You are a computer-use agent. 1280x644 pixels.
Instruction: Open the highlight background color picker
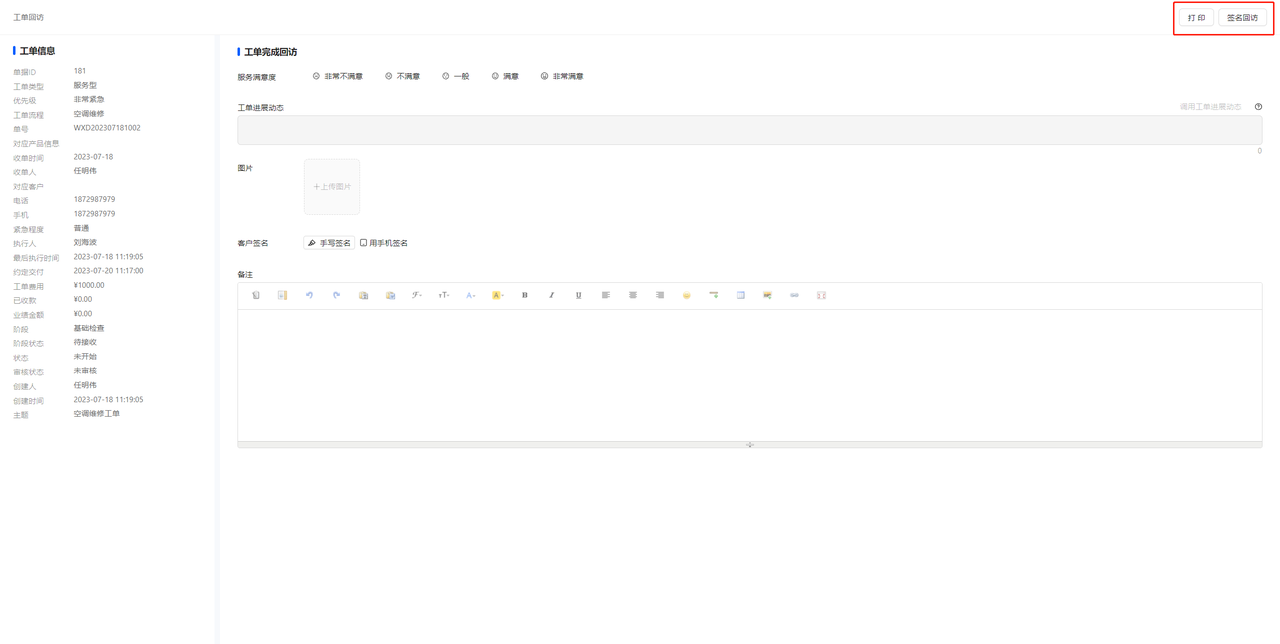point(498,295)
